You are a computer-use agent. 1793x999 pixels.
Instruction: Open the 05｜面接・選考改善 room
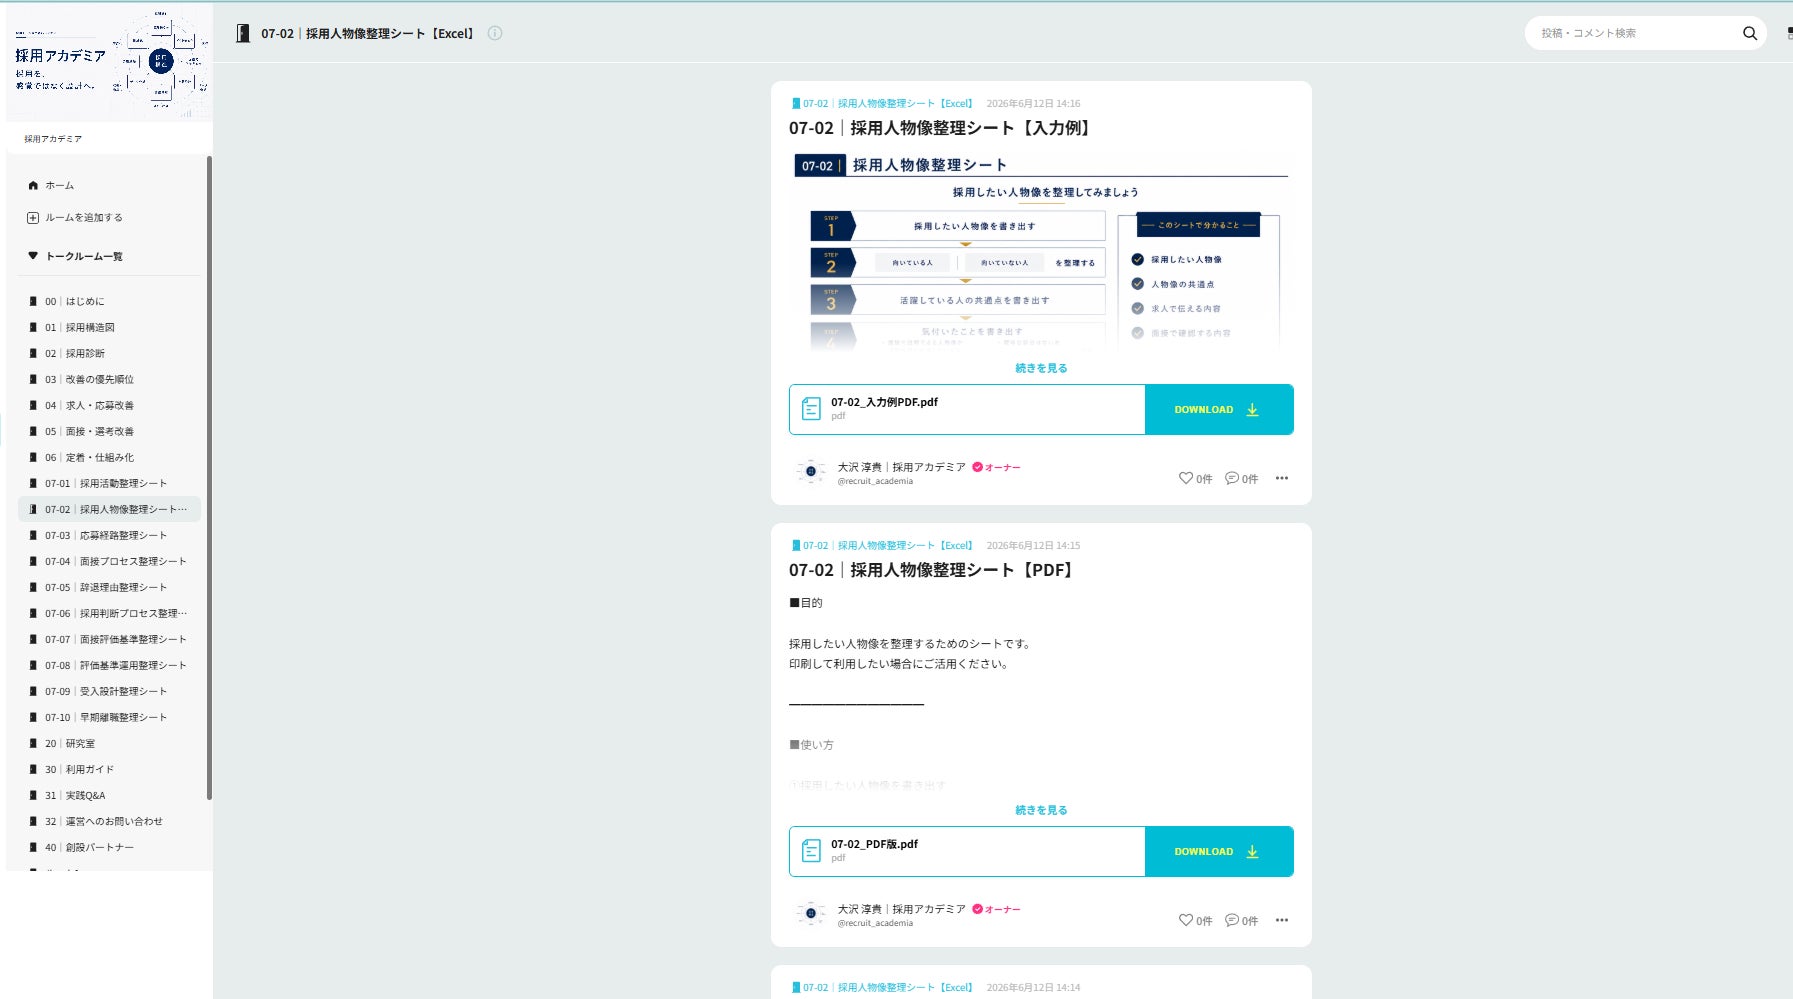[x=109, y=431]
